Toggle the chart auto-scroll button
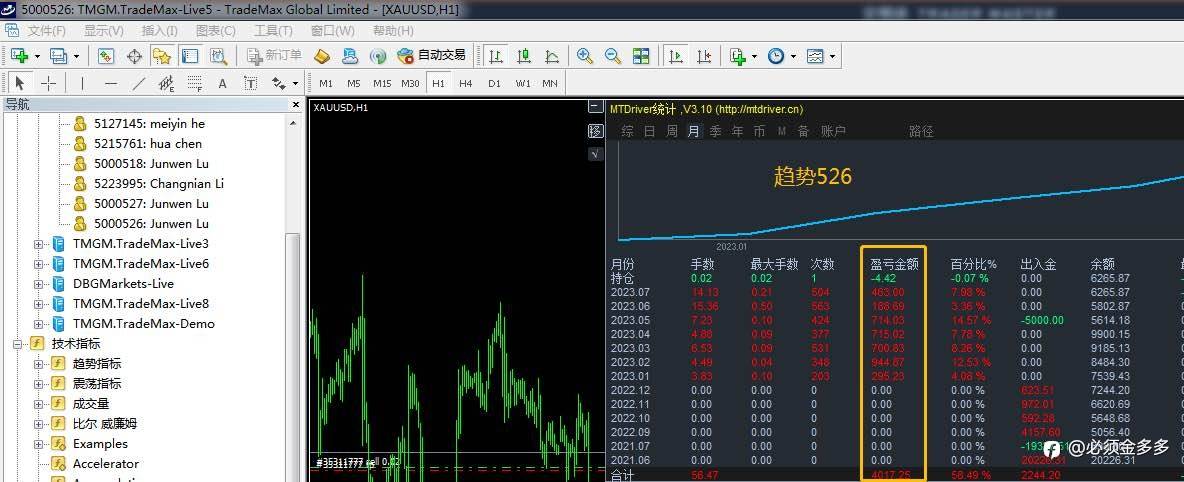Screen dimensions: 1184x482 [676, 56]
